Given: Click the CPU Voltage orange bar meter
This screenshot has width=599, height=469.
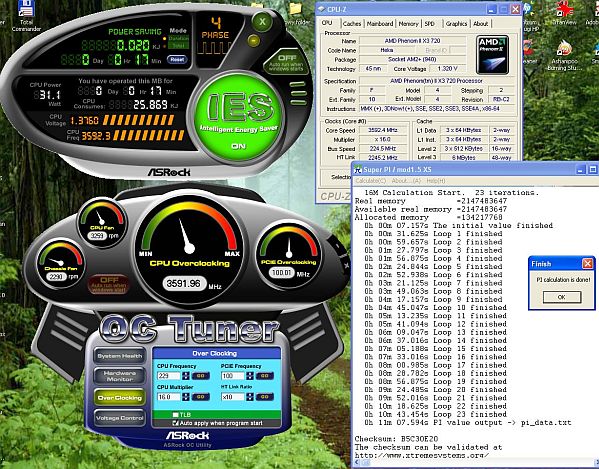Looking at the screenshot, I should click(x=139, y=121).
